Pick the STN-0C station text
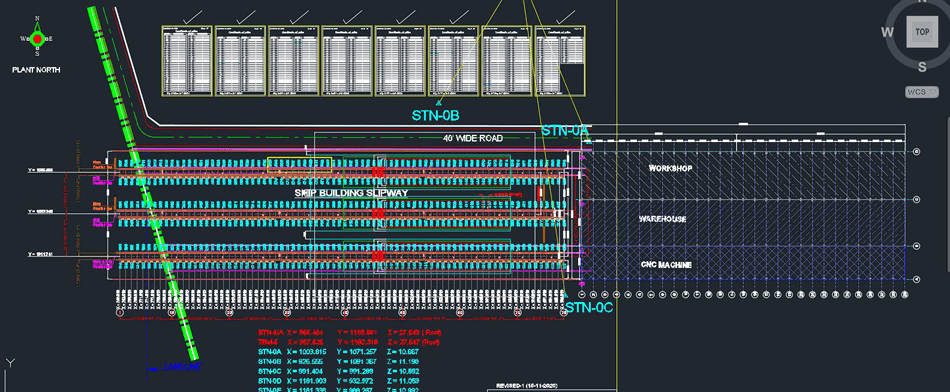The image size is (950, 392). 590,308
